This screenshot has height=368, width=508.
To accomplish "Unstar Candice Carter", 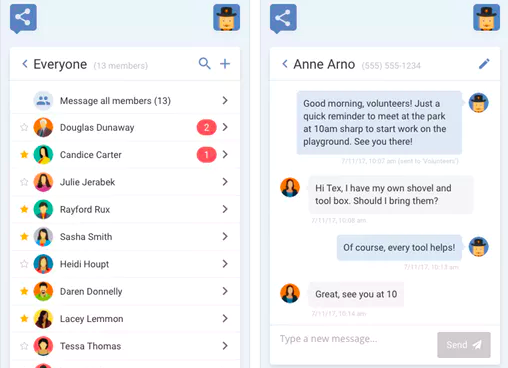I will pos(24,154).
